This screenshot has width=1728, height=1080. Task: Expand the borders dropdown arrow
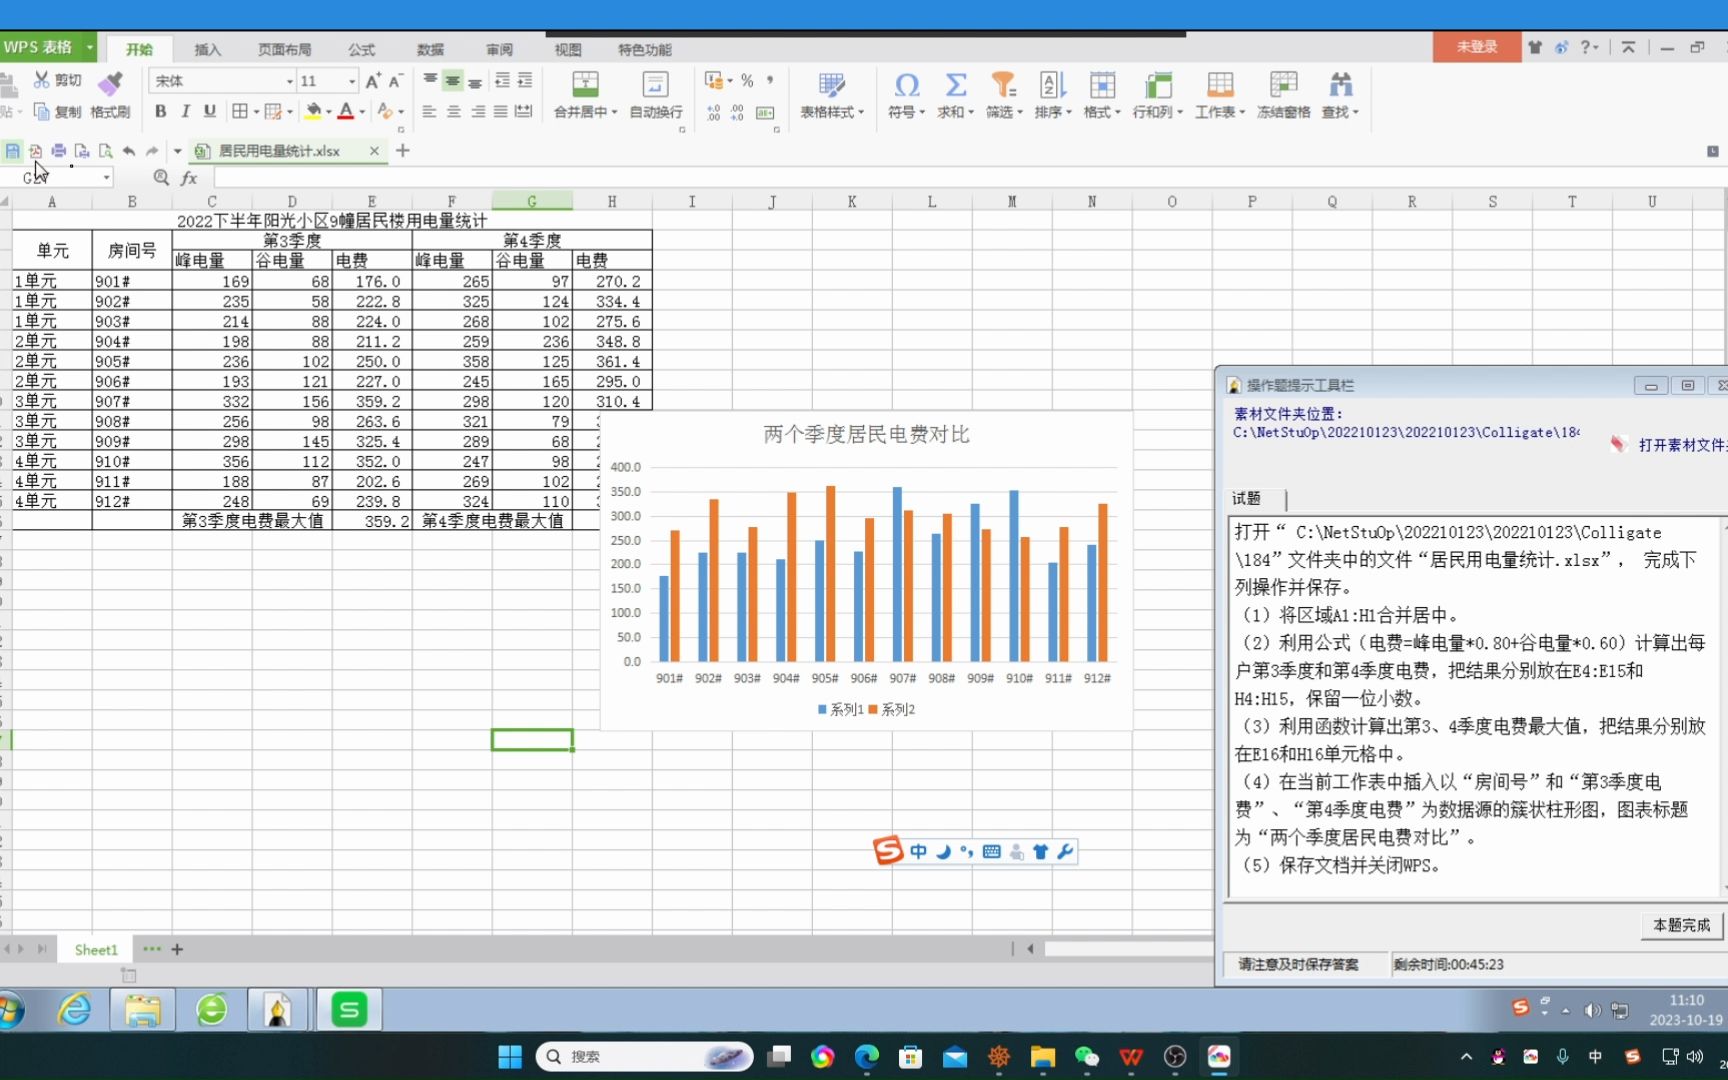click(x=256, y=112)
